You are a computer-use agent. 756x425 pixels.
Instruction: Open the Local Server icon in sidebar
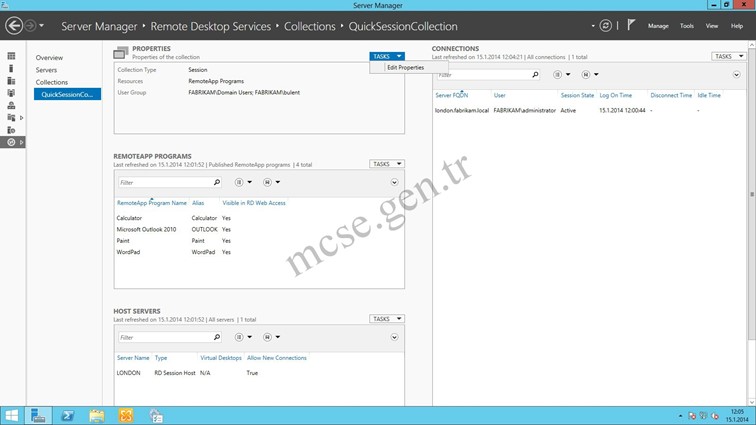pyautogui.click(x=11, y=69)
